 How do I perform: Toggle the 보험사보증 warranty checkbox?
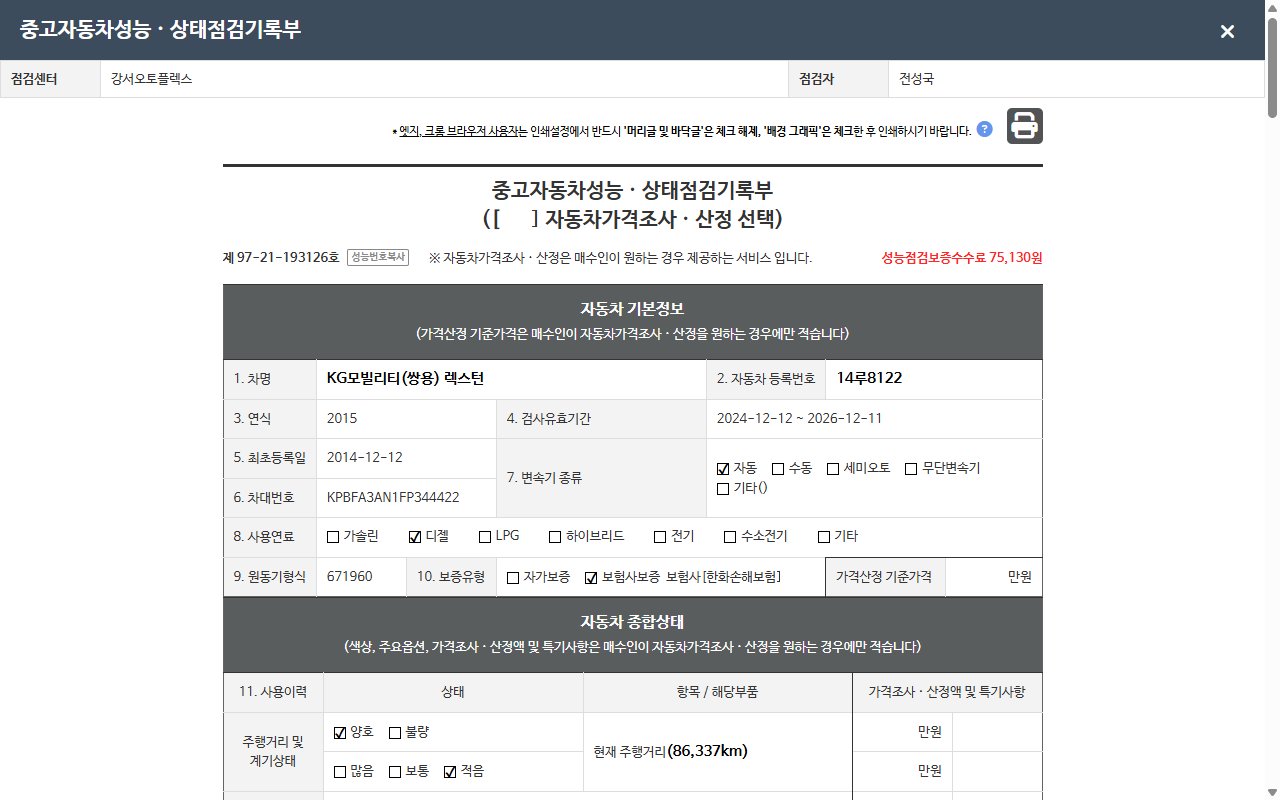[591, 577]
